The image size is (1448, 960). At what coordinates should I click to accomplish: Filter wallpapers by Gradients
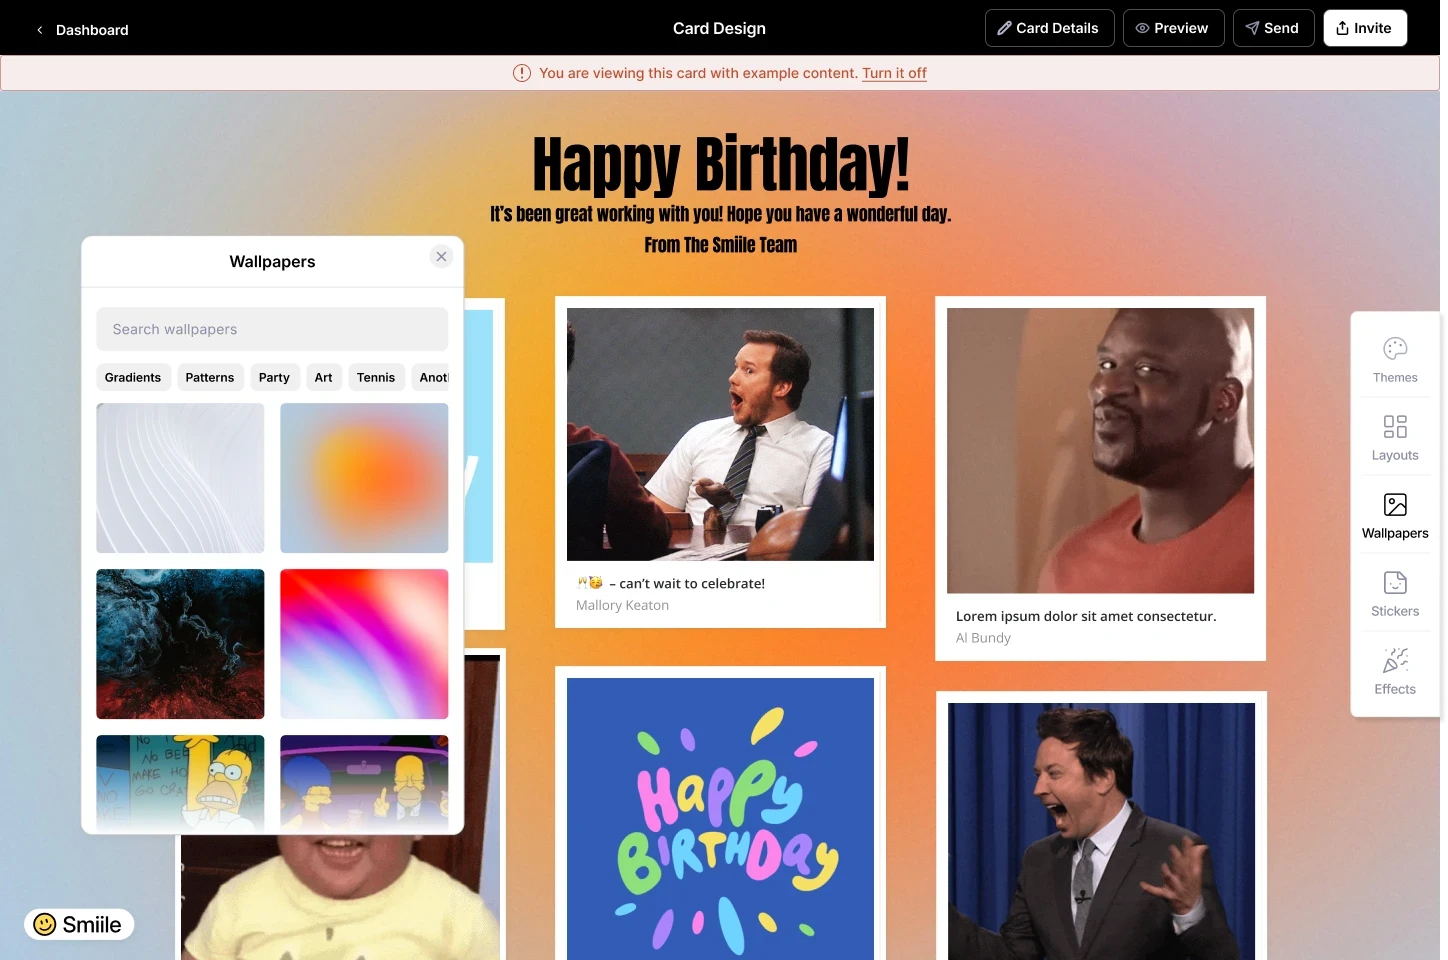[x=133, y=377]
